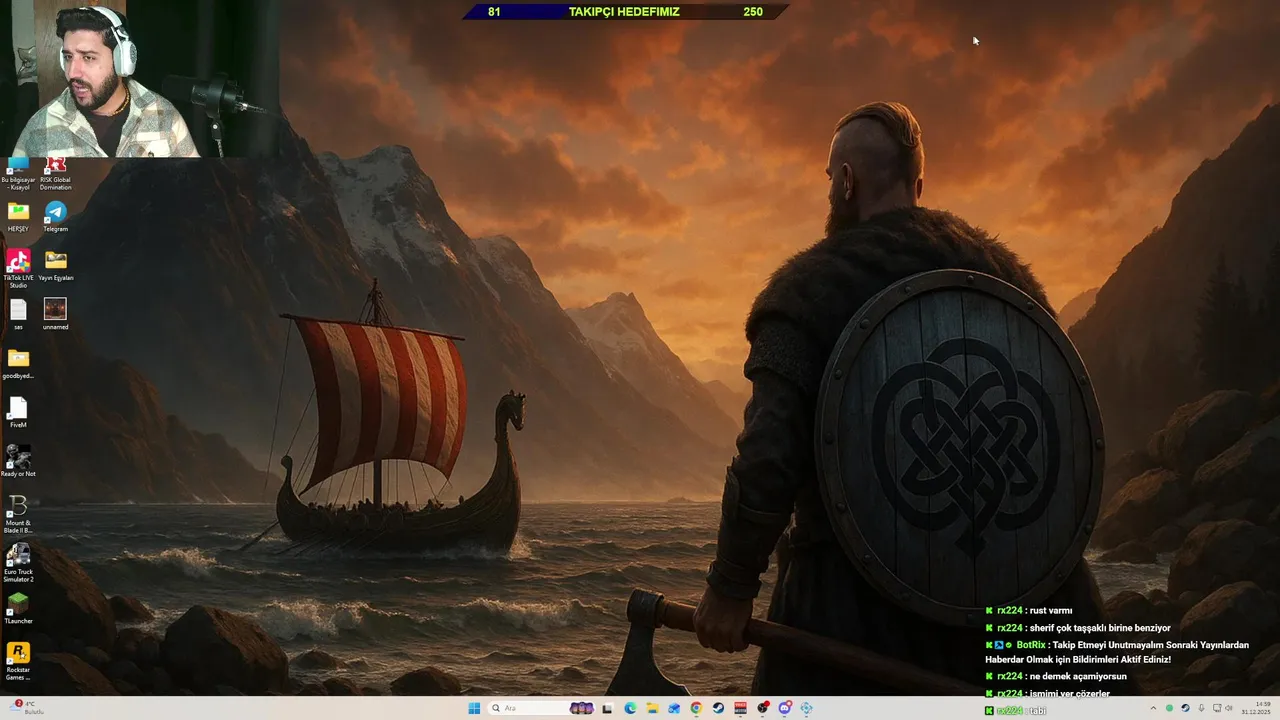
Task: Click chat message 'rust varmı'
Action: point(1051,611)
